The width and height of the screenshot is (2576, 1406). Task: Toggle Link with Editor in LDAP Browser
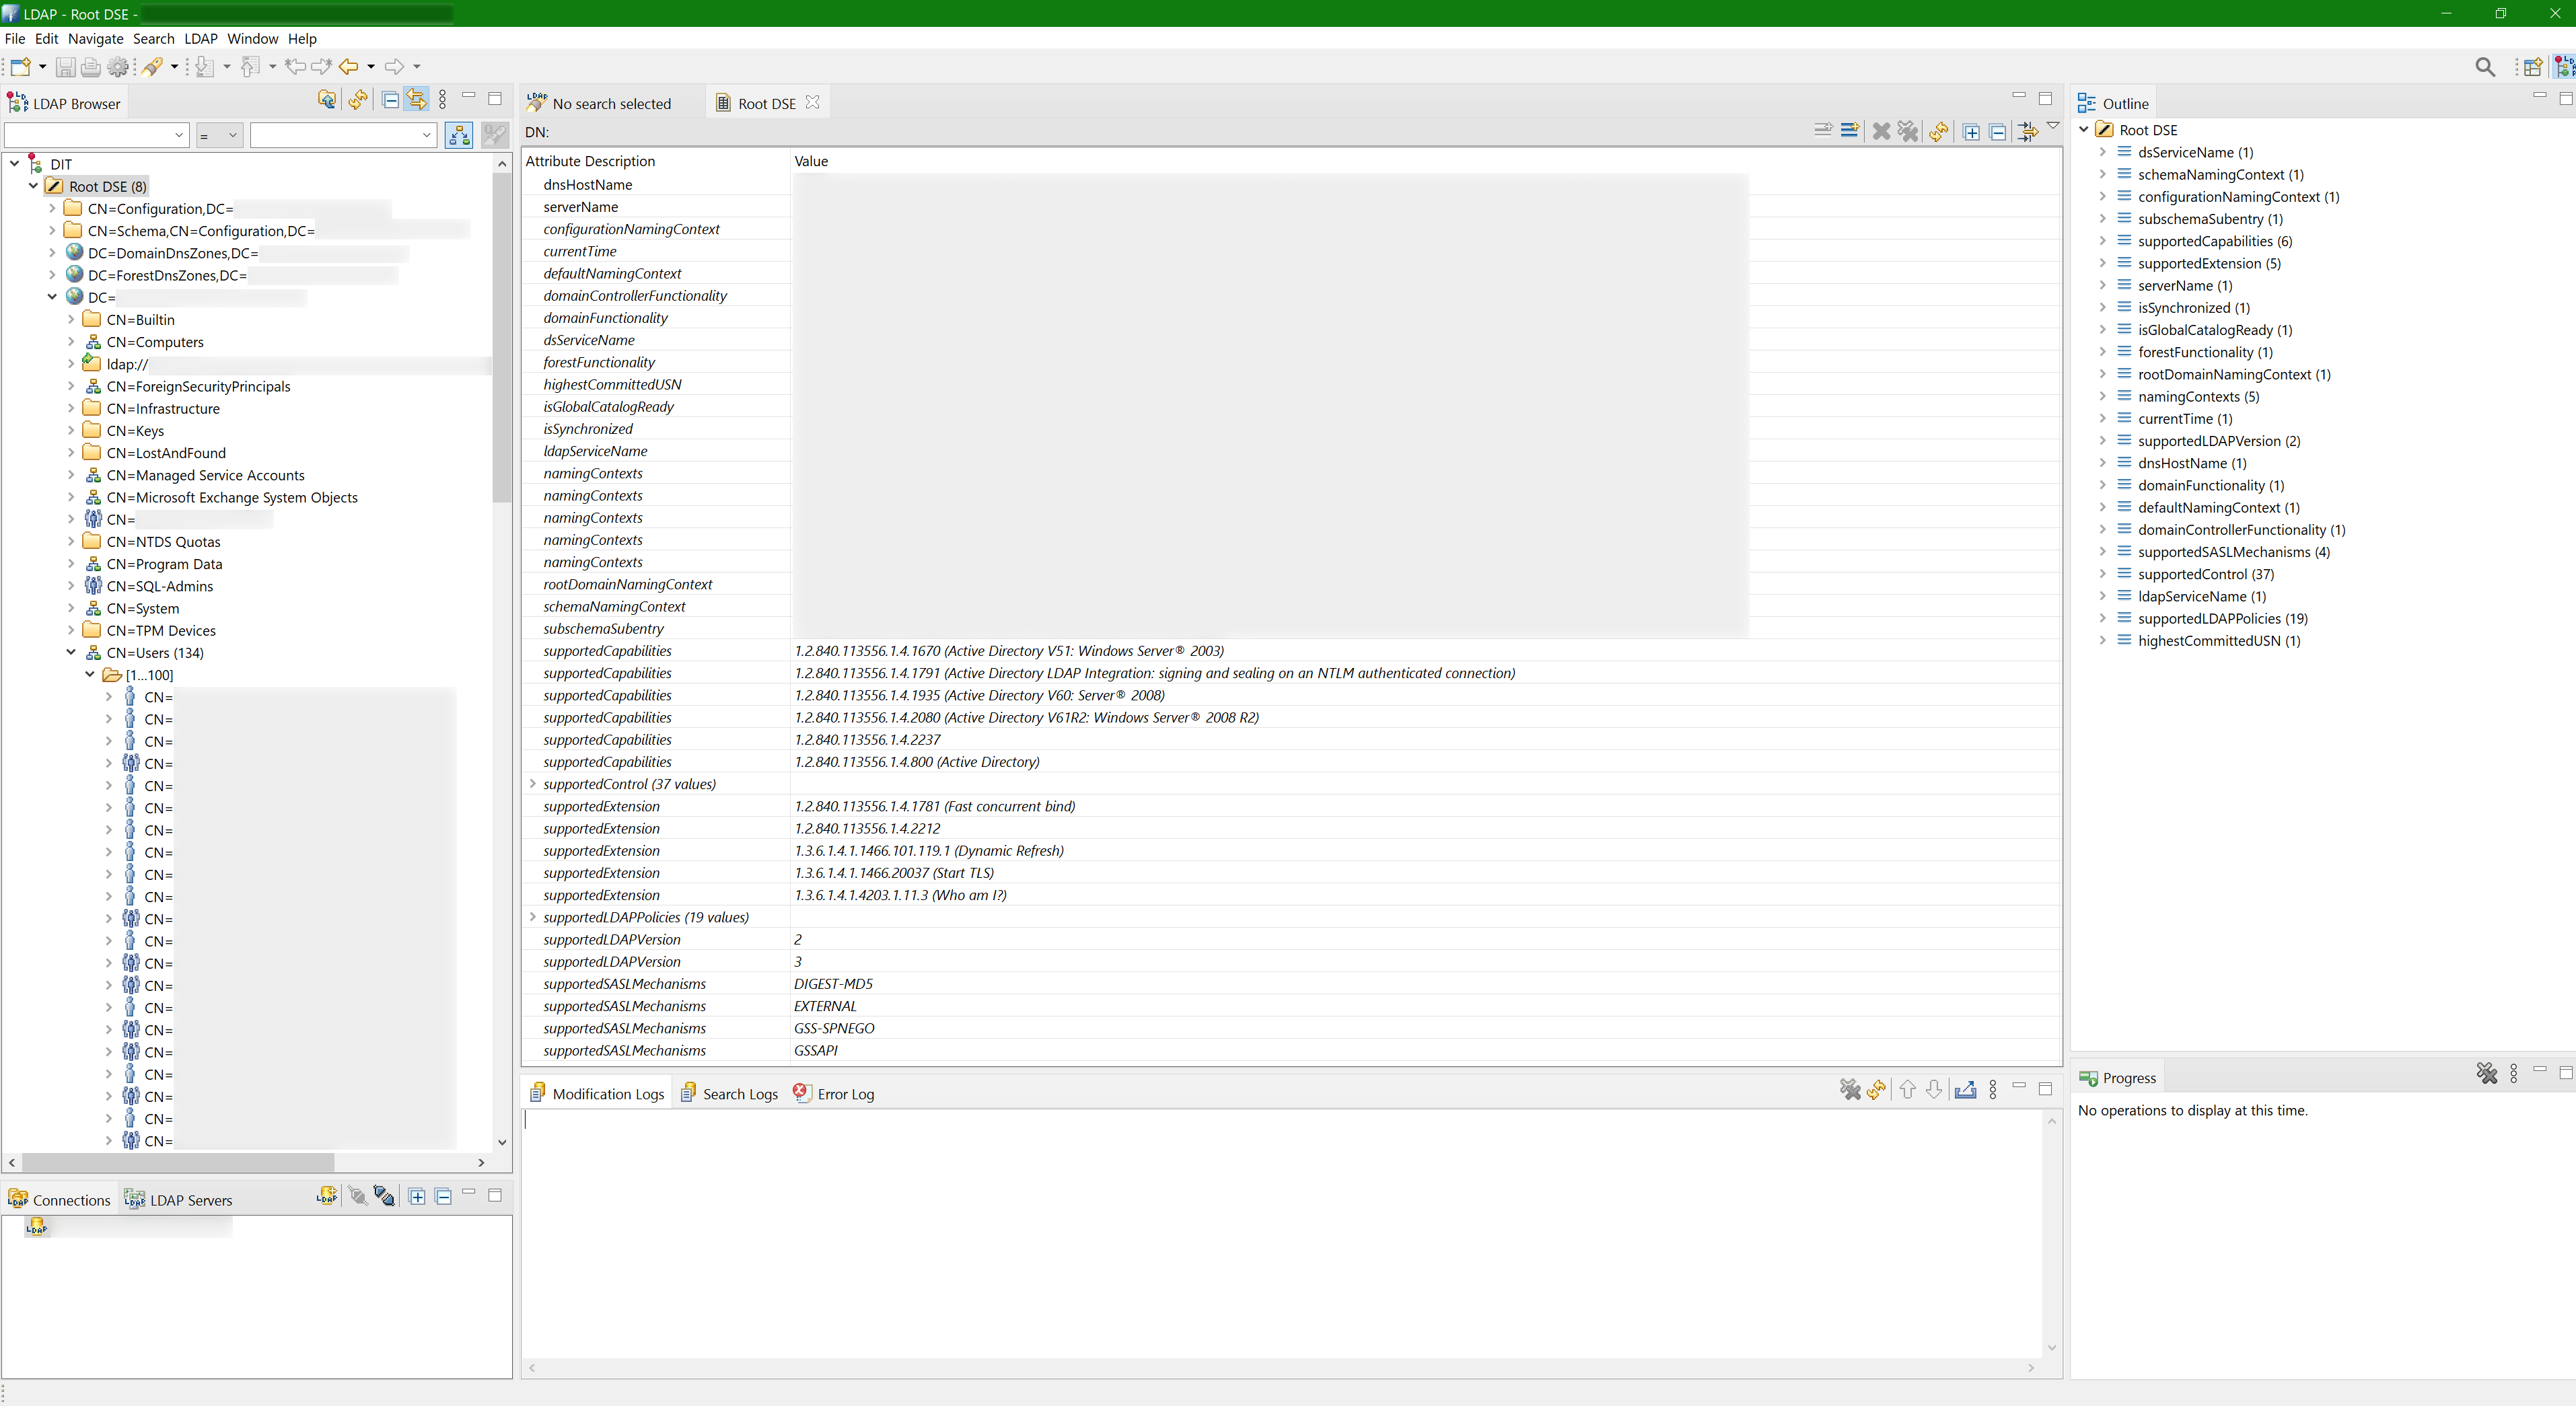tap(417, 100)
